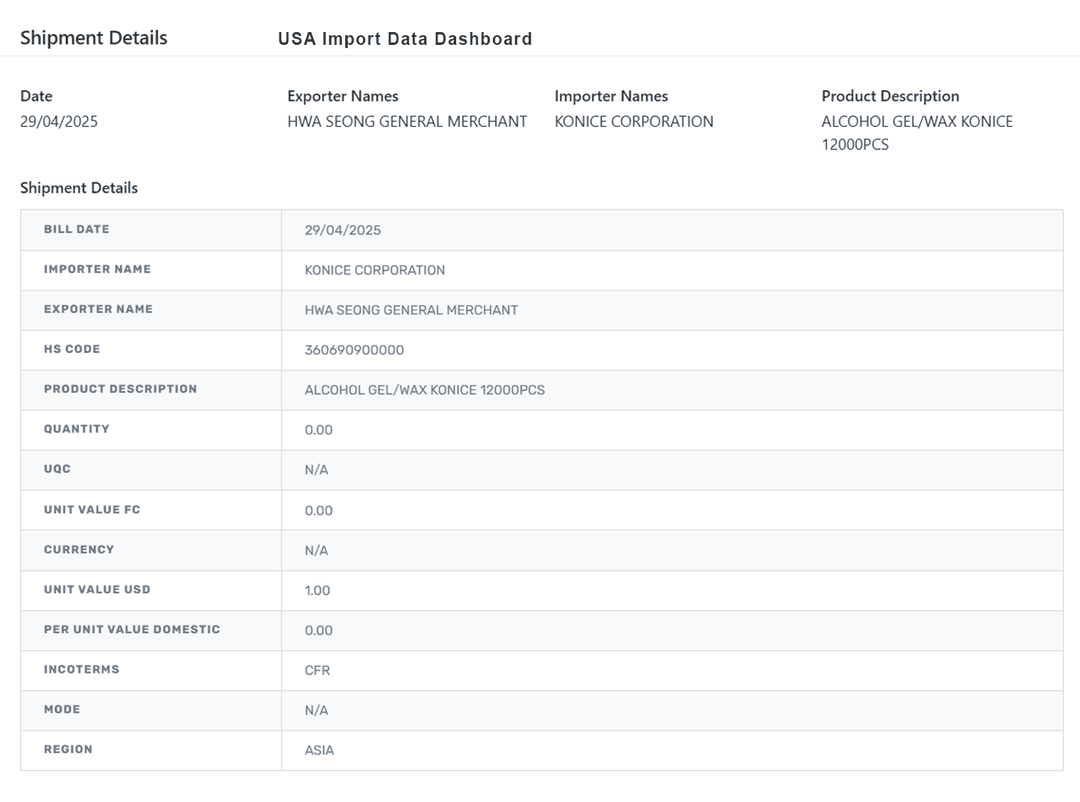This screenshot has width=1080, height=802.
Task: Click the Bill Date row label
Action: (x=76, y=229)
